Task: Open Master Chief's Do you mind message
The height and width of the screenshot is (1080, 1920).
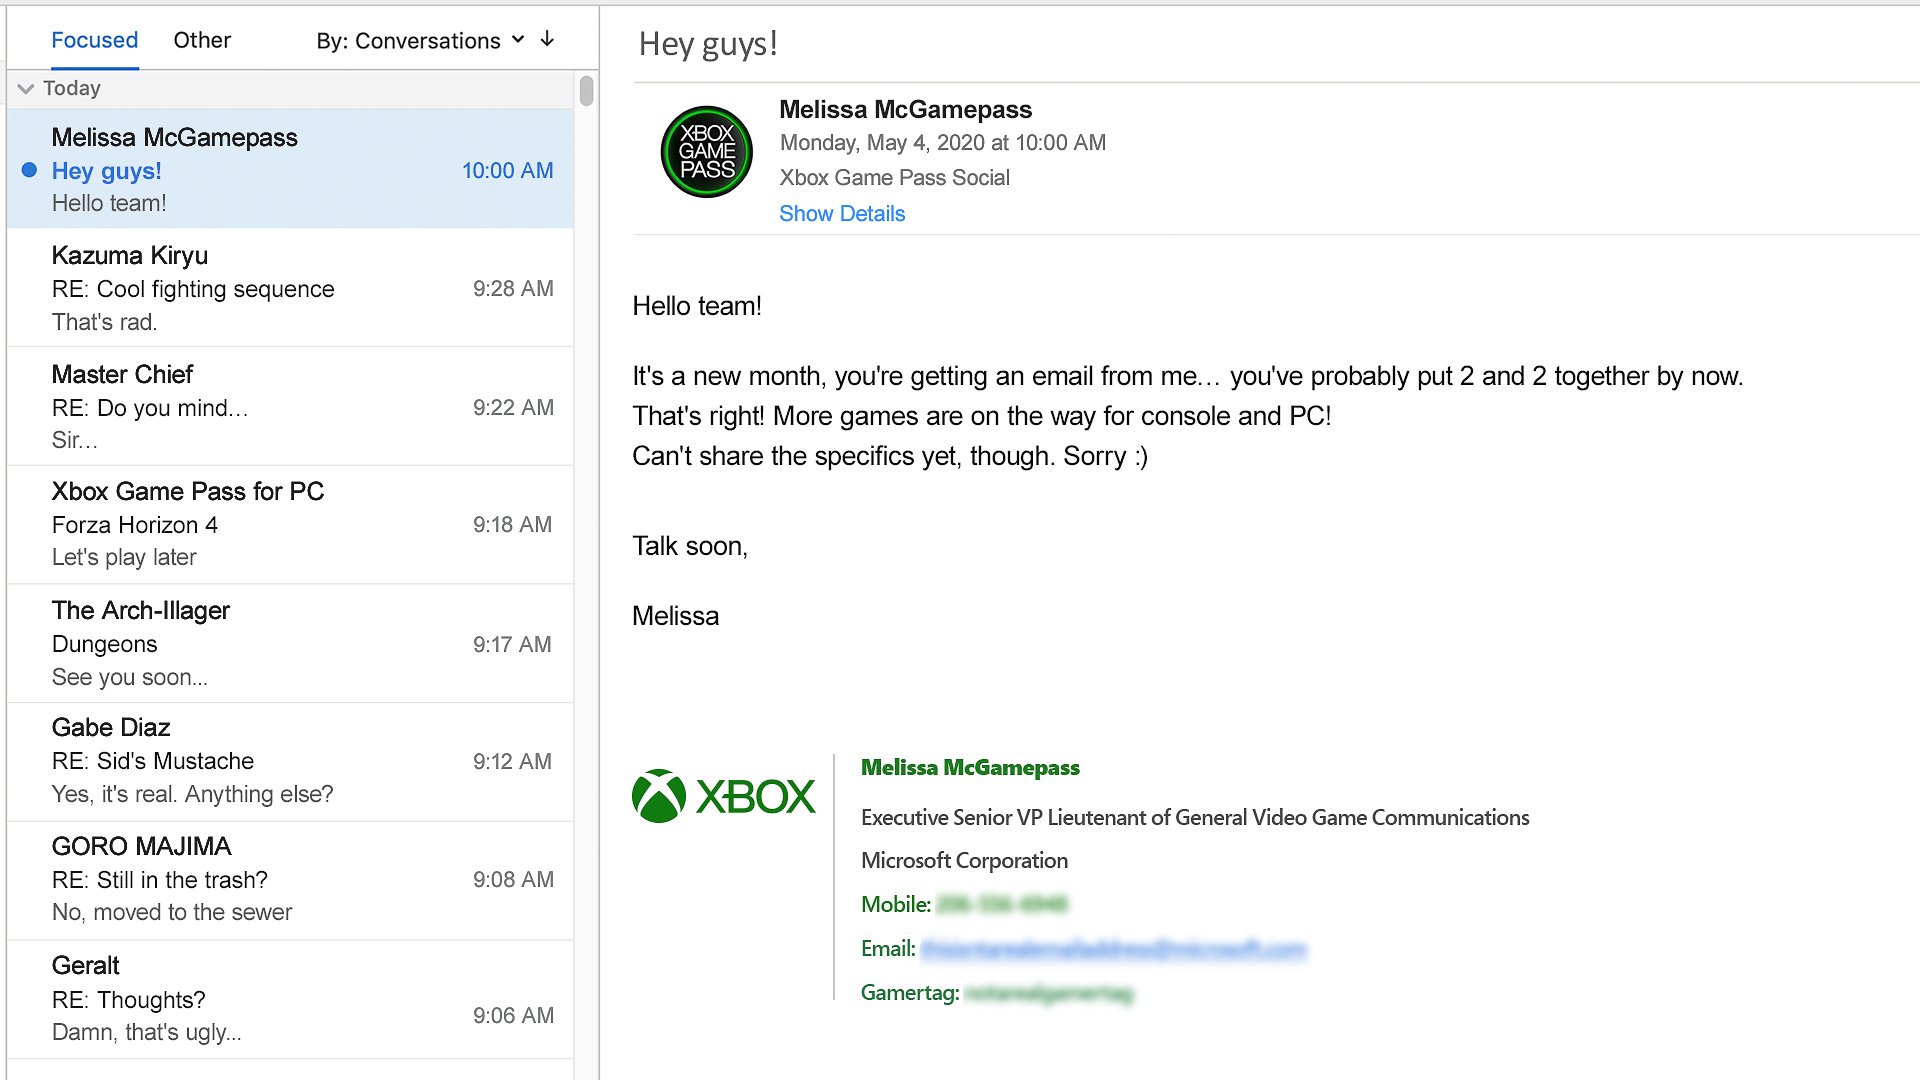Action: [290, 406]
